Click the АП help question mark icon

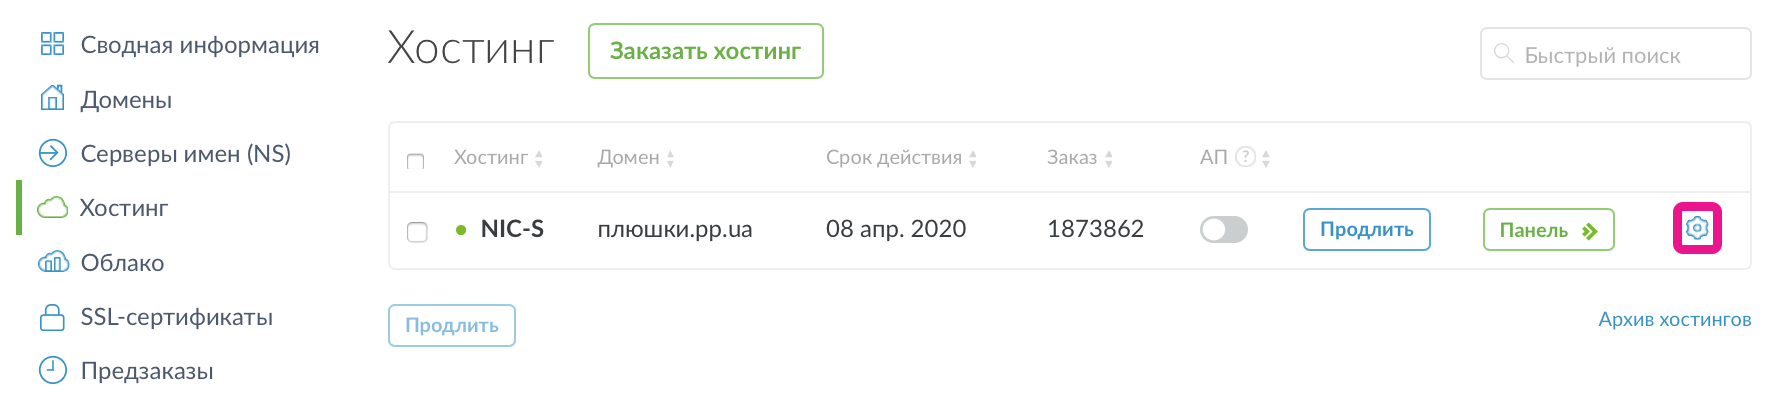coord(1245,157)
